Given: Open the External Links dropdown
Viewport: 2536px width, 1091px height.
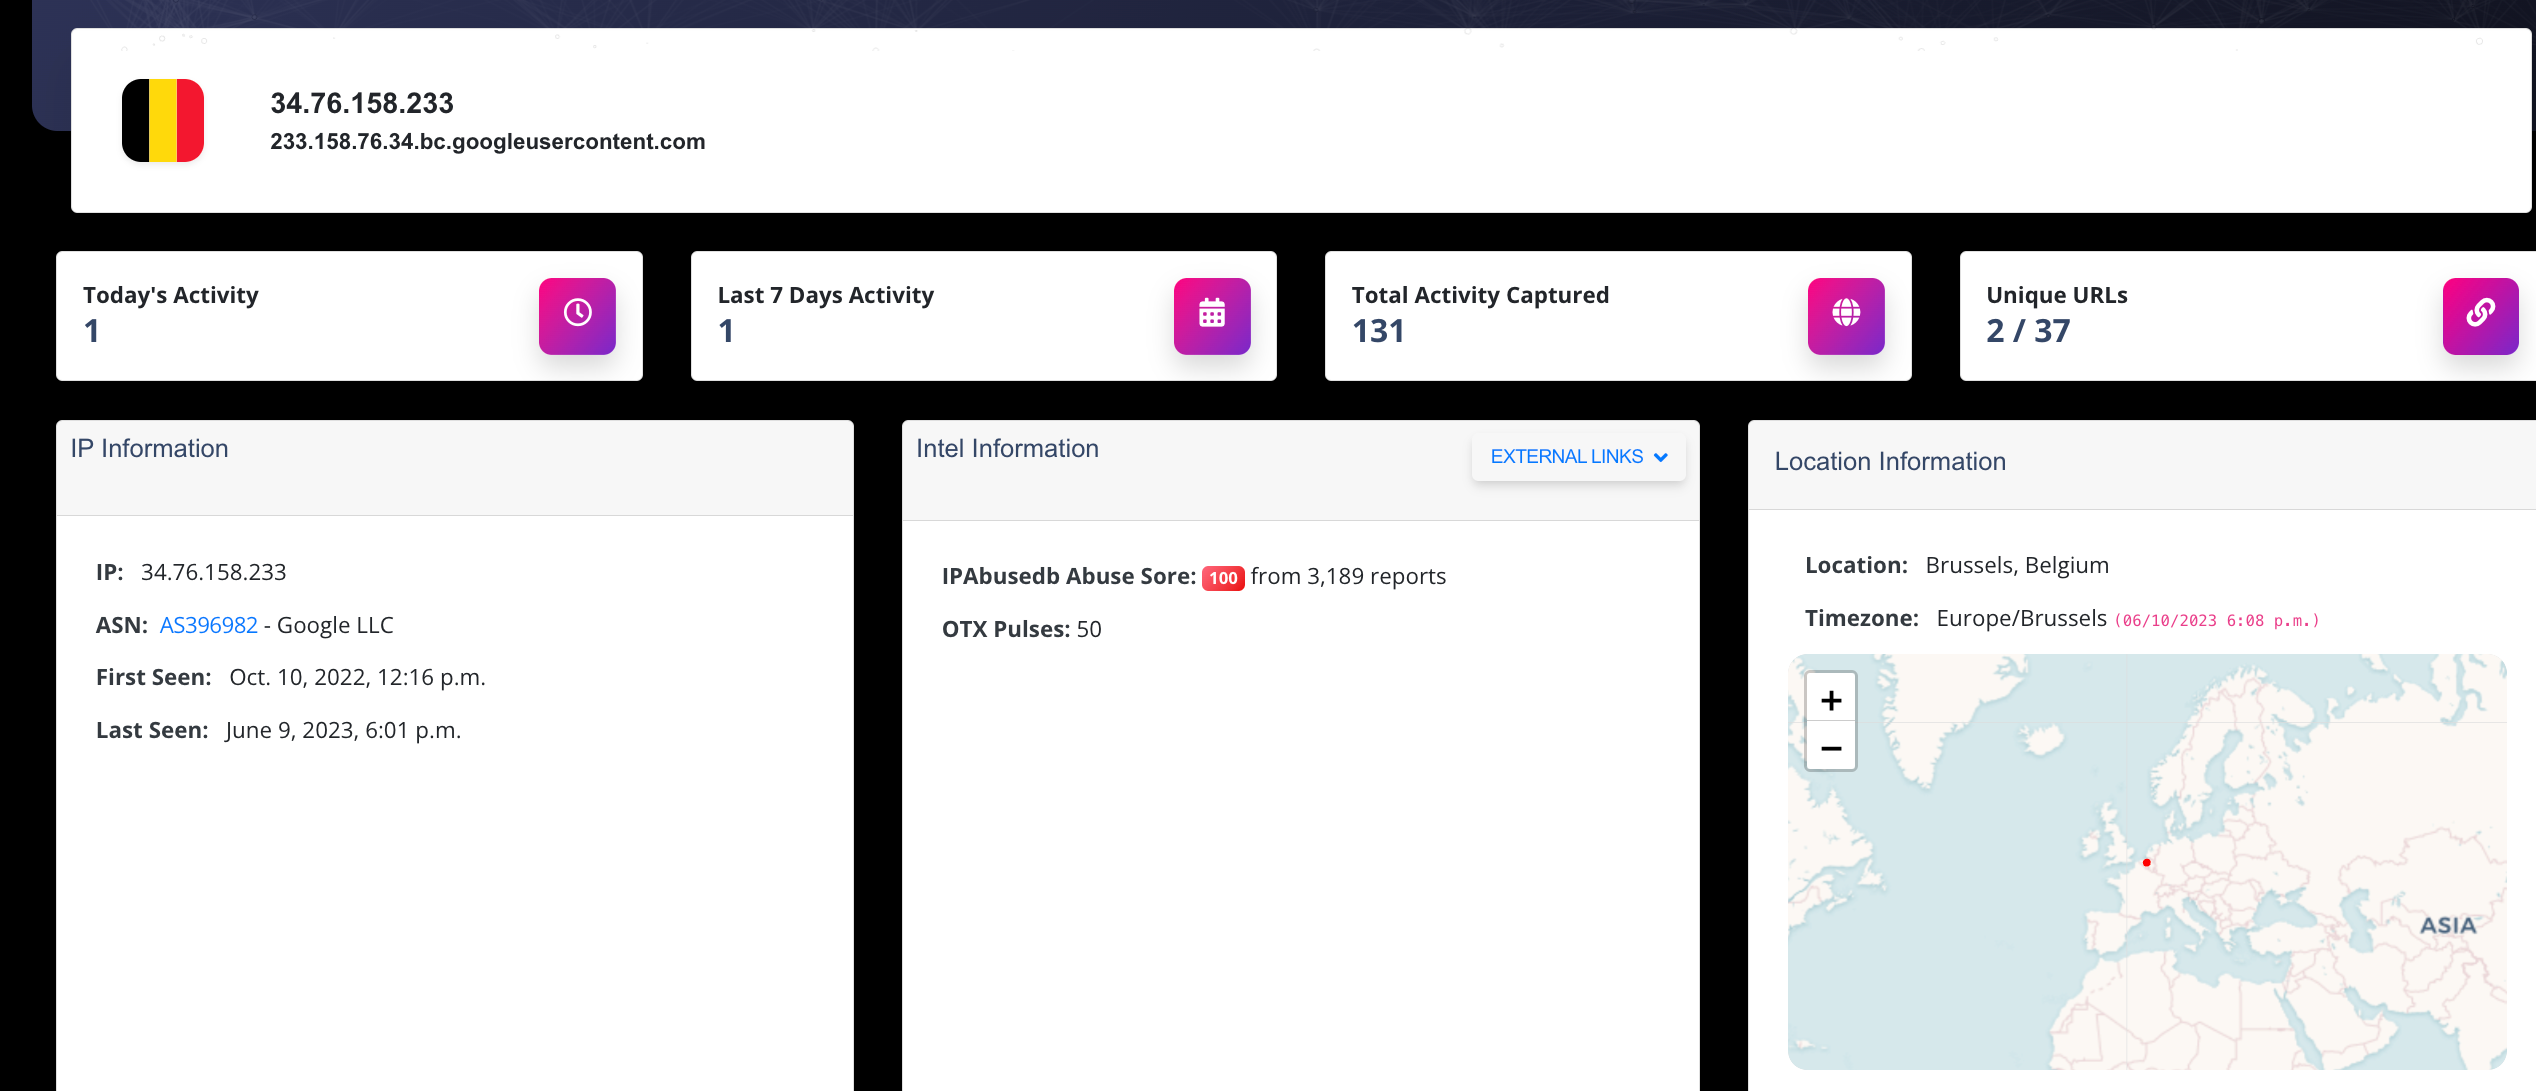Looking at the screenshot, I should point(1566,457).
